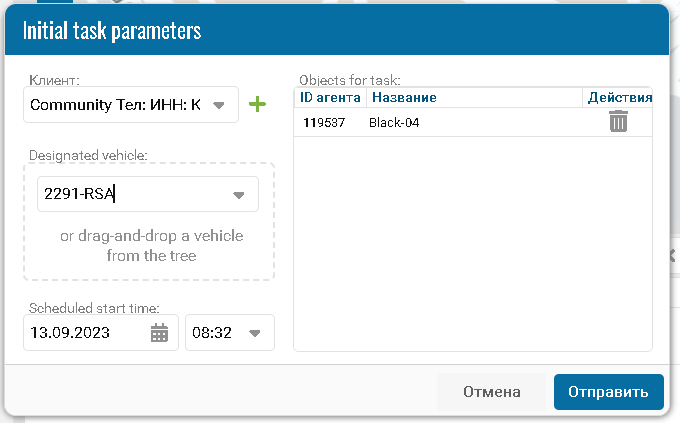Expand the 08:32 time dropdown arrow
The image size is (680, 423).
254,333
